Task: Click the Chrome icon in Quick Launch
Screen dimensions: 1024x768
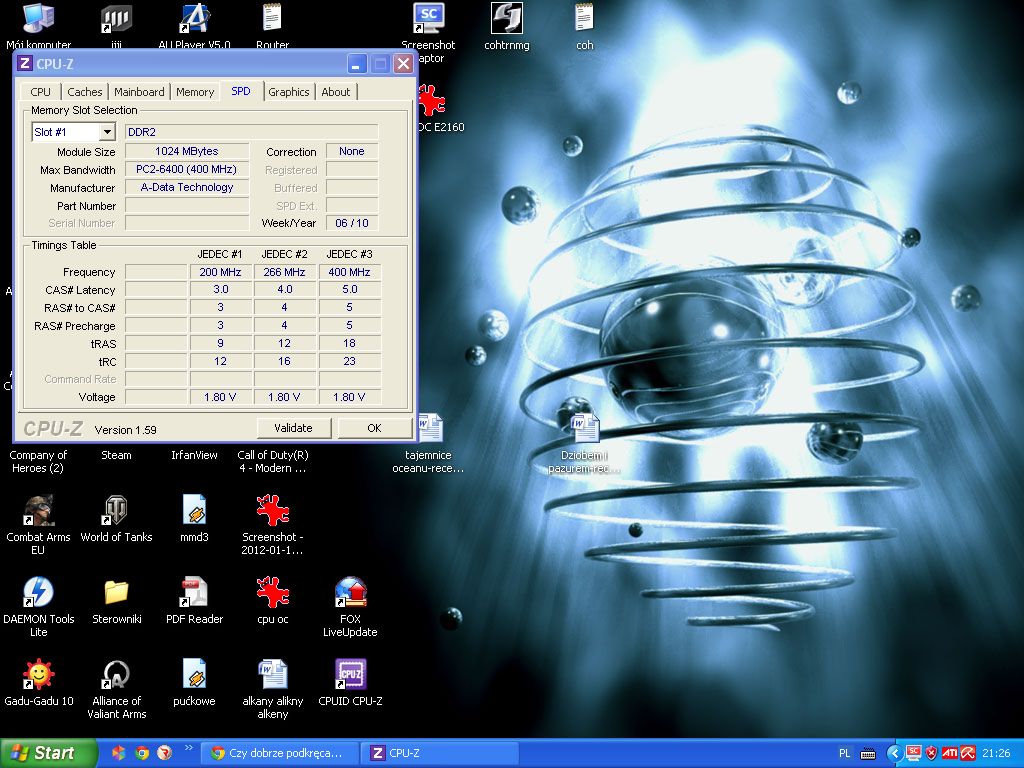Action: (x=142, y=753)
